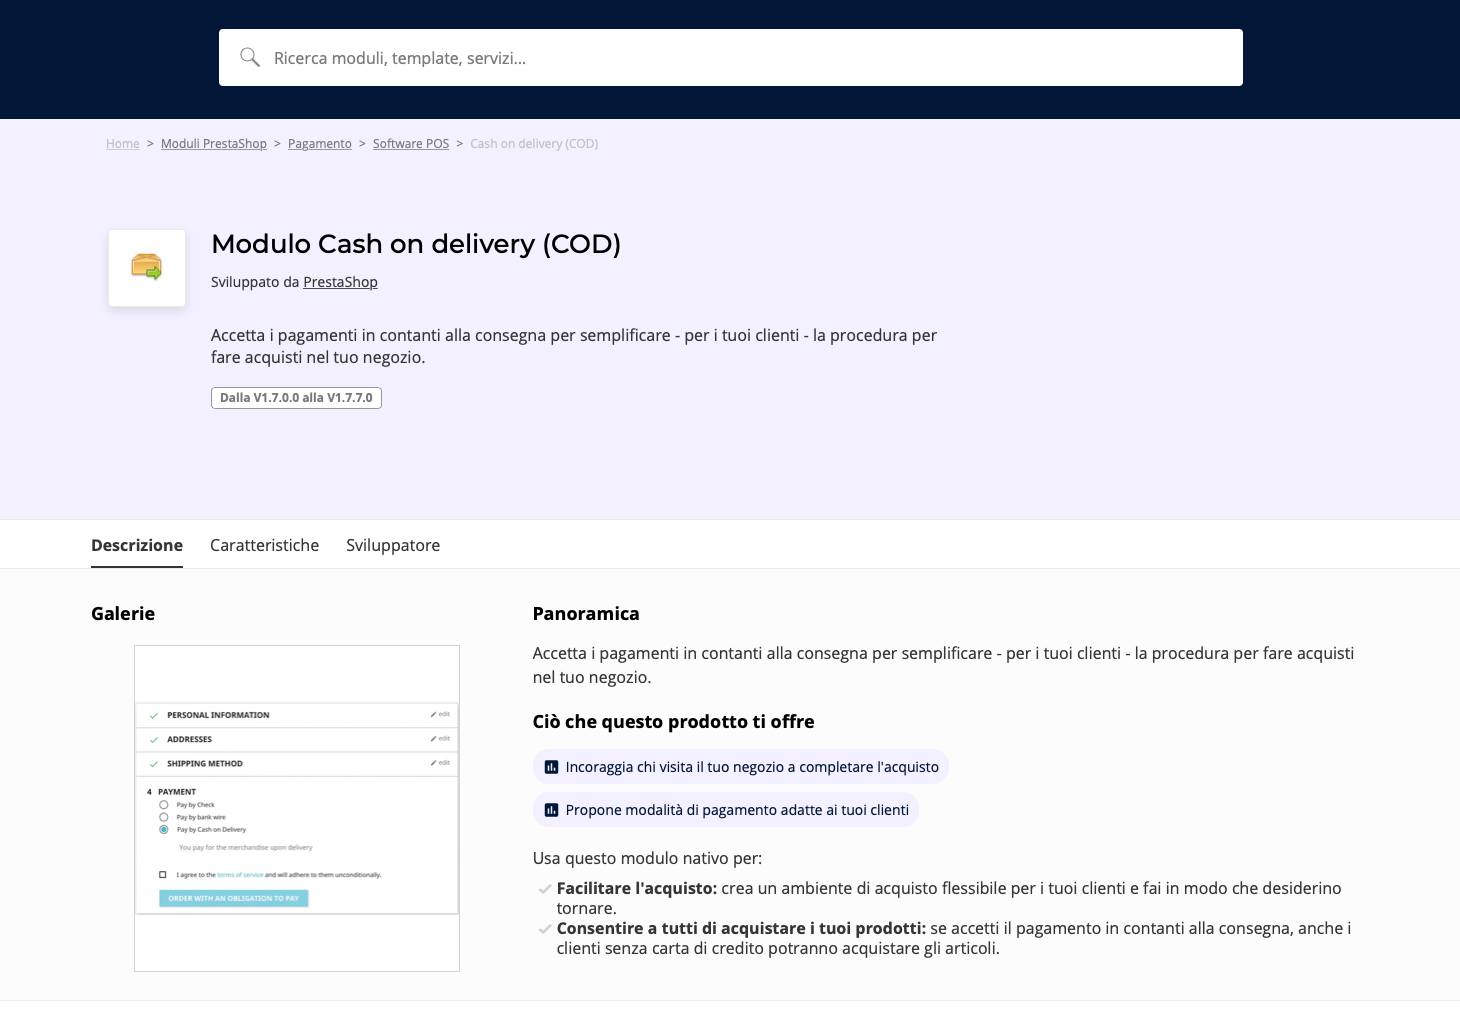Focus the "Ricerca moduli, template, servizi" search field
The image size is (1460, 1010).
click(x=740, y=58)
